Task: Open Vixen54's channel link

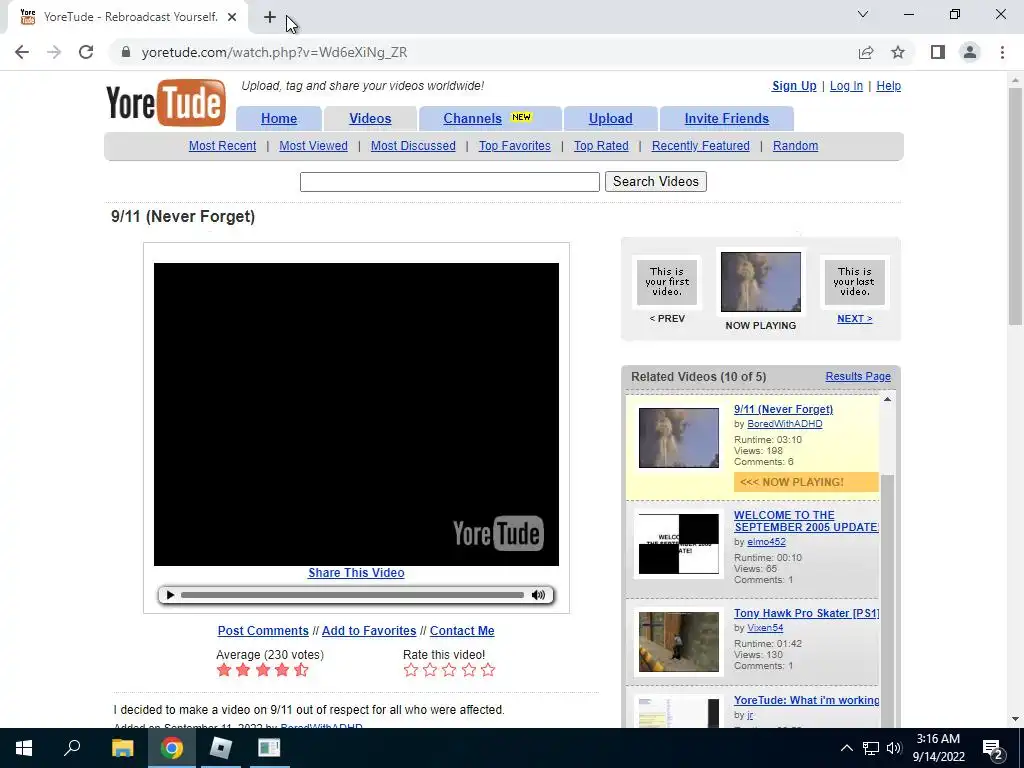Action: click(x=765, y=628)
